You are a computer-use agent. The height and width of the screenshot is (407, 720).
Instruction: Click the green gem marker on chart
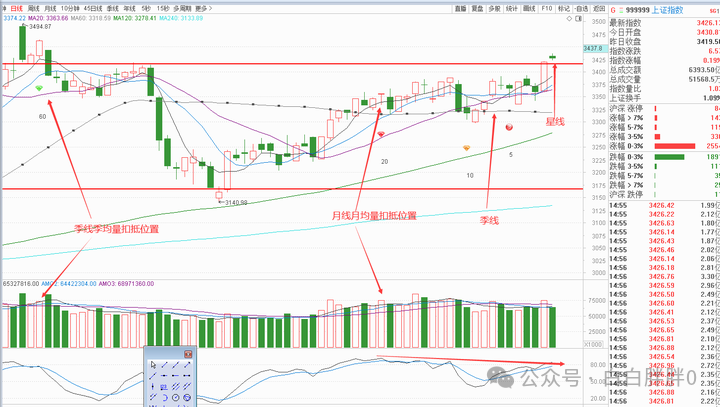click(39, 88)
